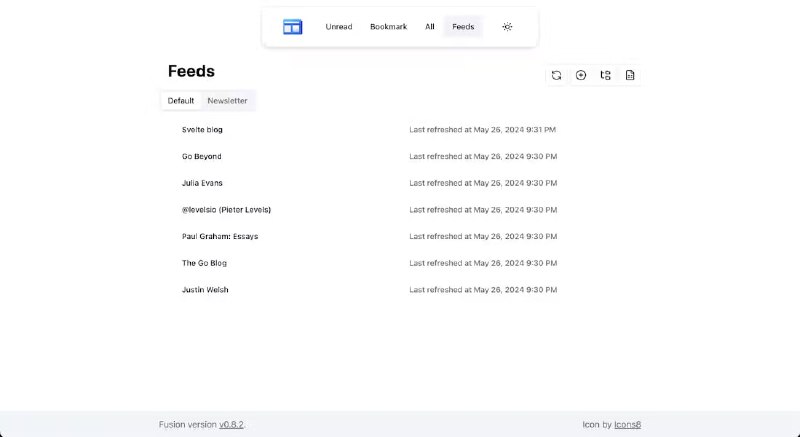Refresh all feeds with the refresh icon
800x437 pixels.
[556, 75]
